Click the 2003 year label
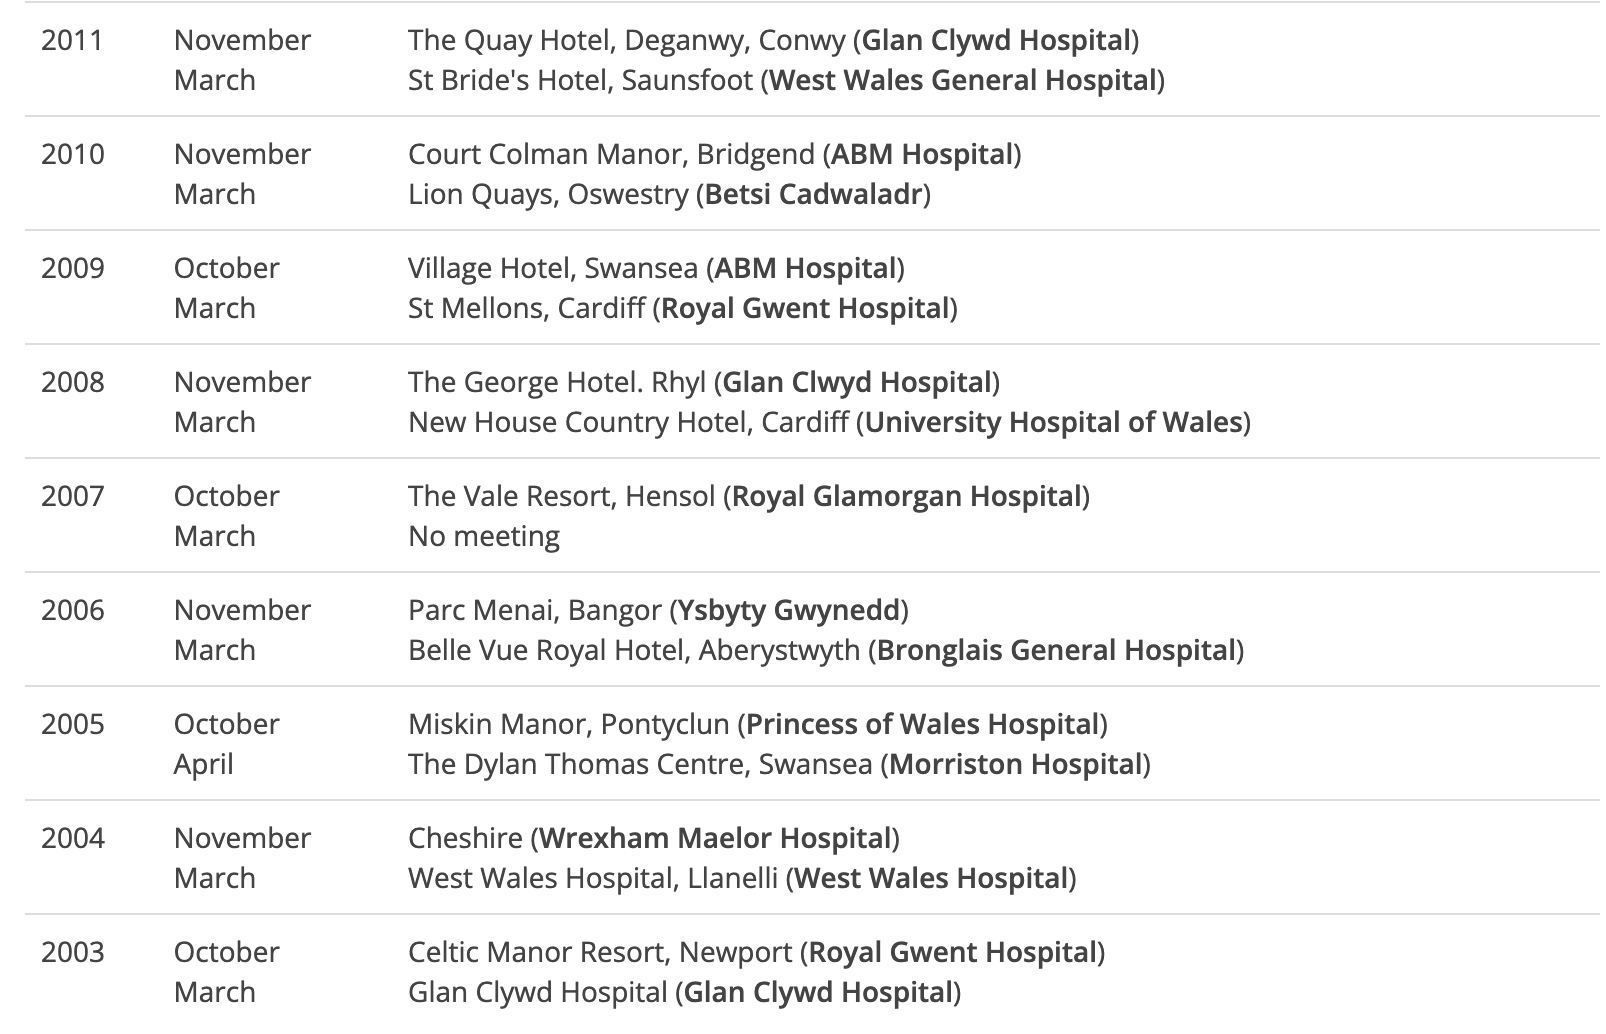The height and width of the screenshot is (1034, 1606). click(x=72, y=952)
